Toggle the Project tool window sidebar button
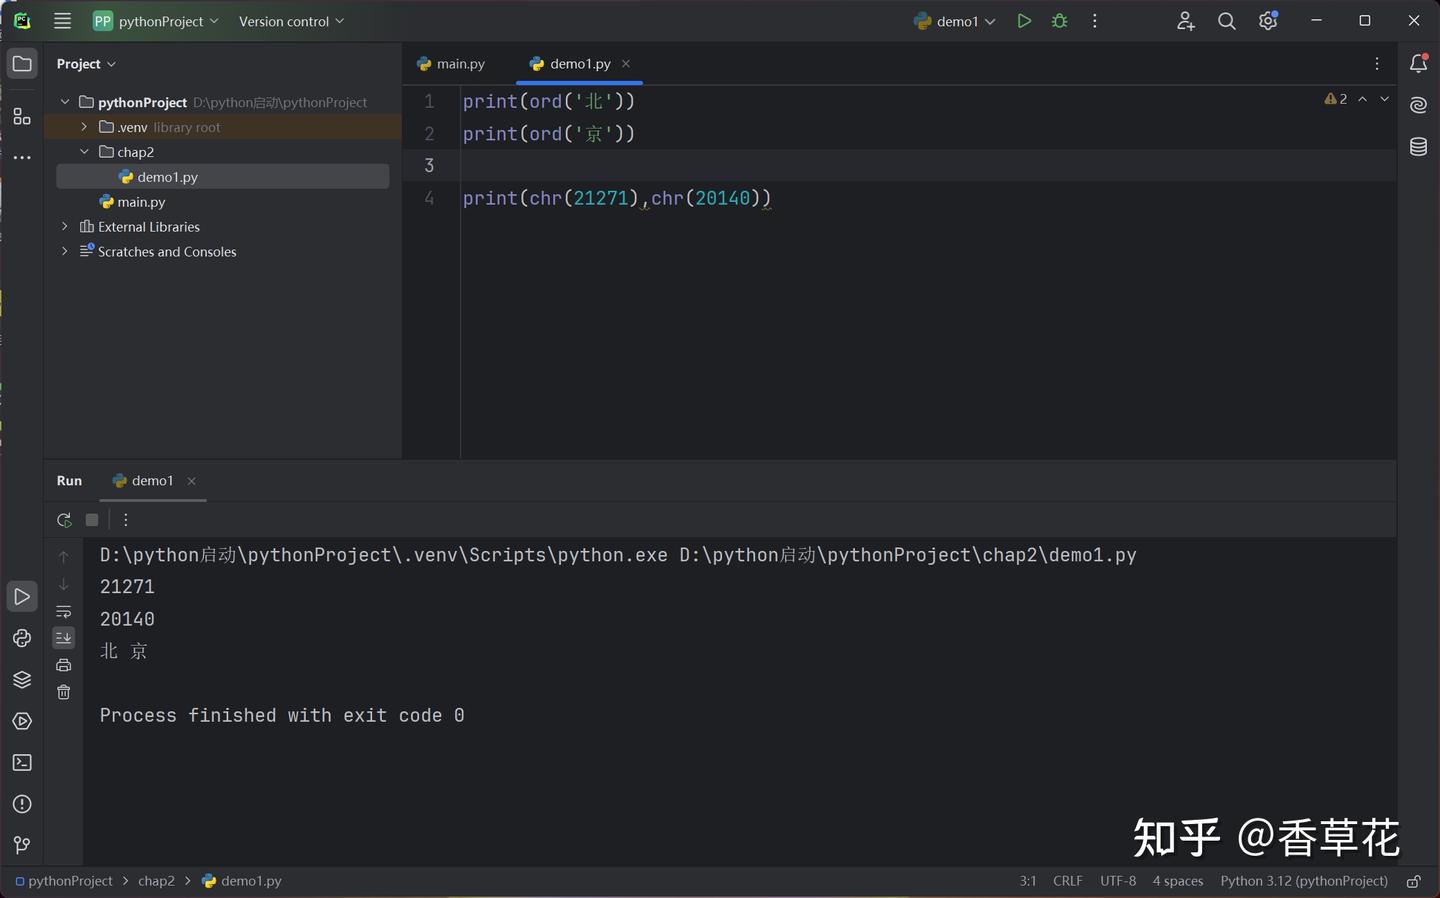The width and height of the screenshot is (1440, 898). point(22,64)
